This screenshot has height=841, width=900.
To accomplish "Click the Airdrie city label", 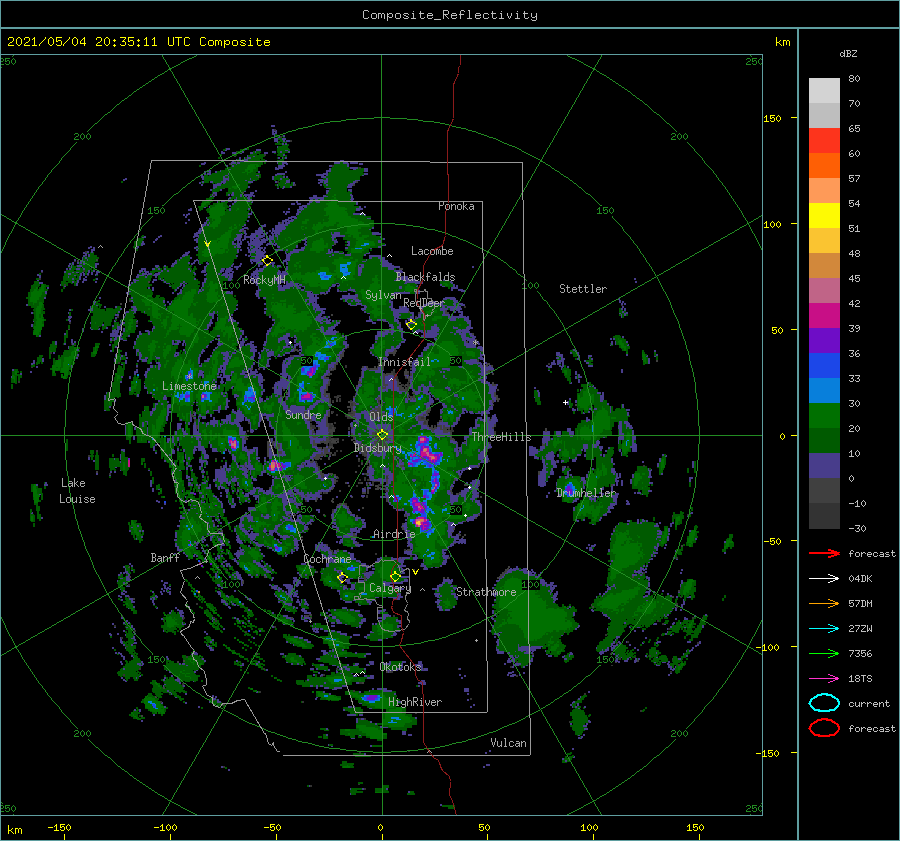I will coord(394,534).
